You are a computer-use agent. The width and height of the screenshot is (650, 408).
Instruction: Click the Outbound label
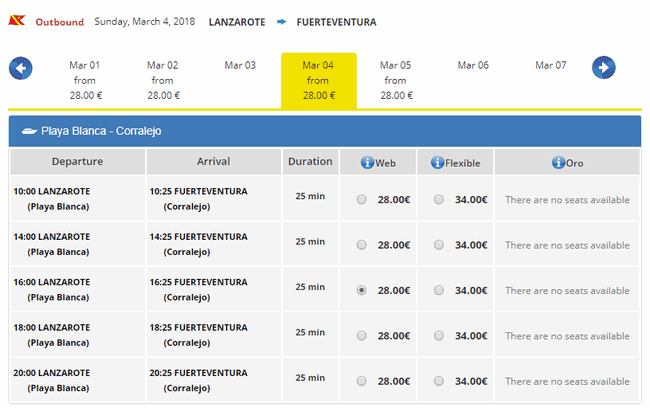click(x=60, y=22)
